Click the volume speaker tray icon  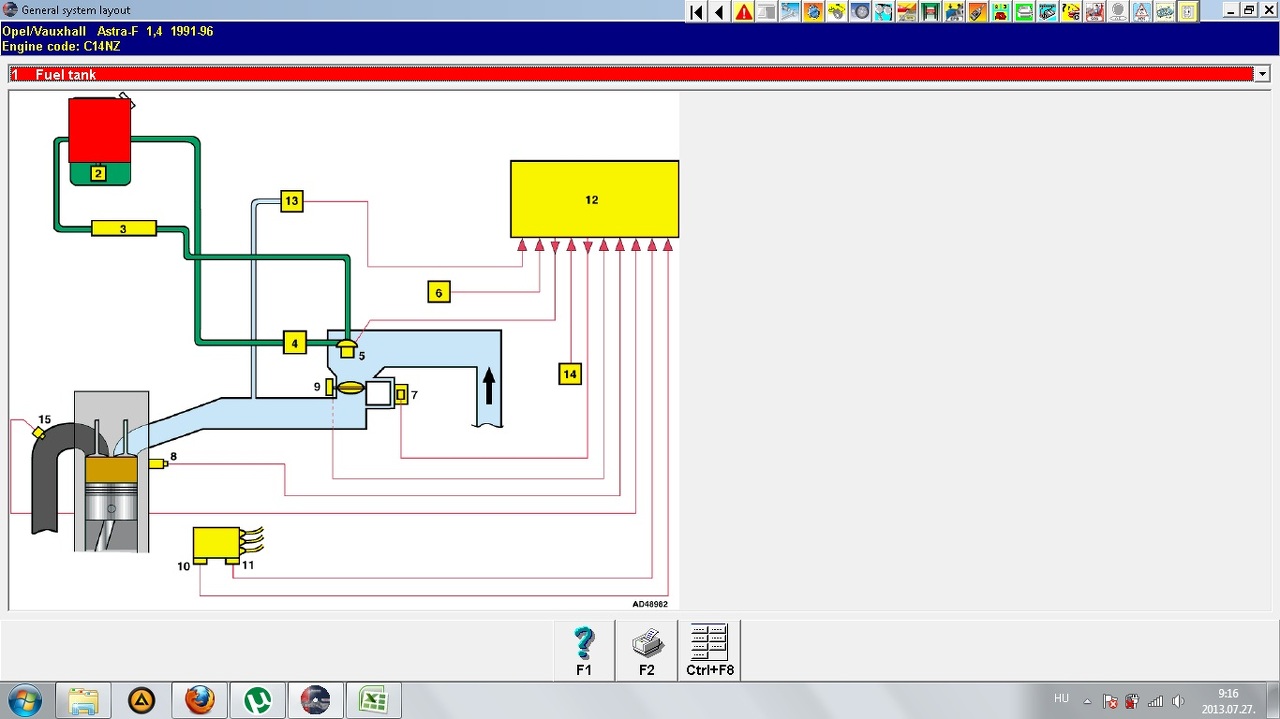click(x=1178, y=701)
